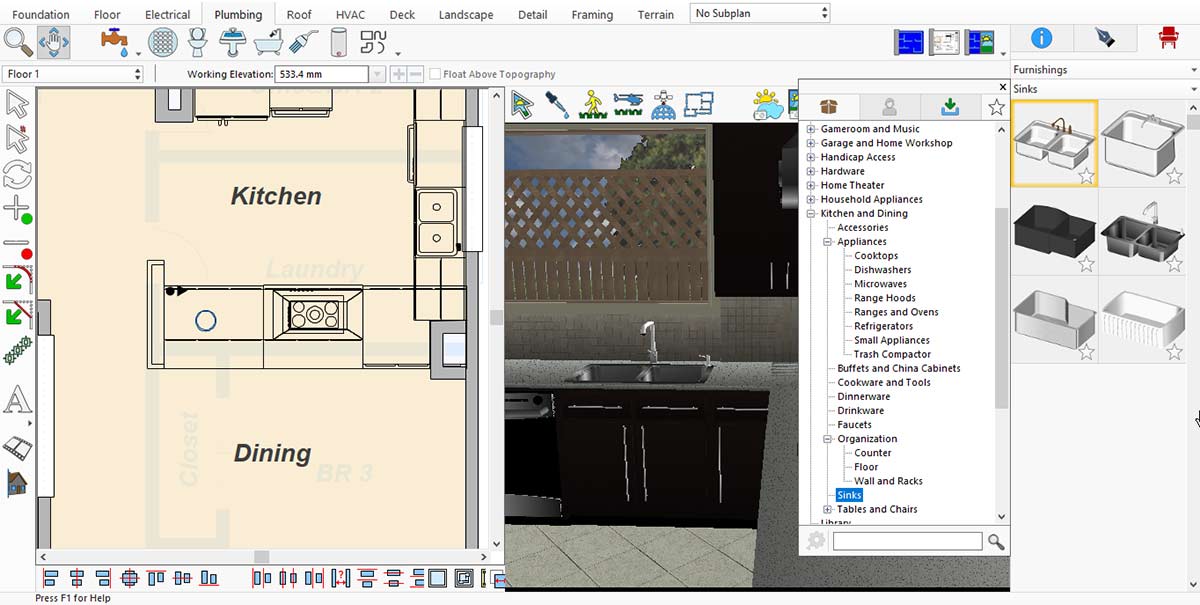The image size is (1200, 605).
Task: Open the red chair furnishings tab
Action: coord(1167,38)
